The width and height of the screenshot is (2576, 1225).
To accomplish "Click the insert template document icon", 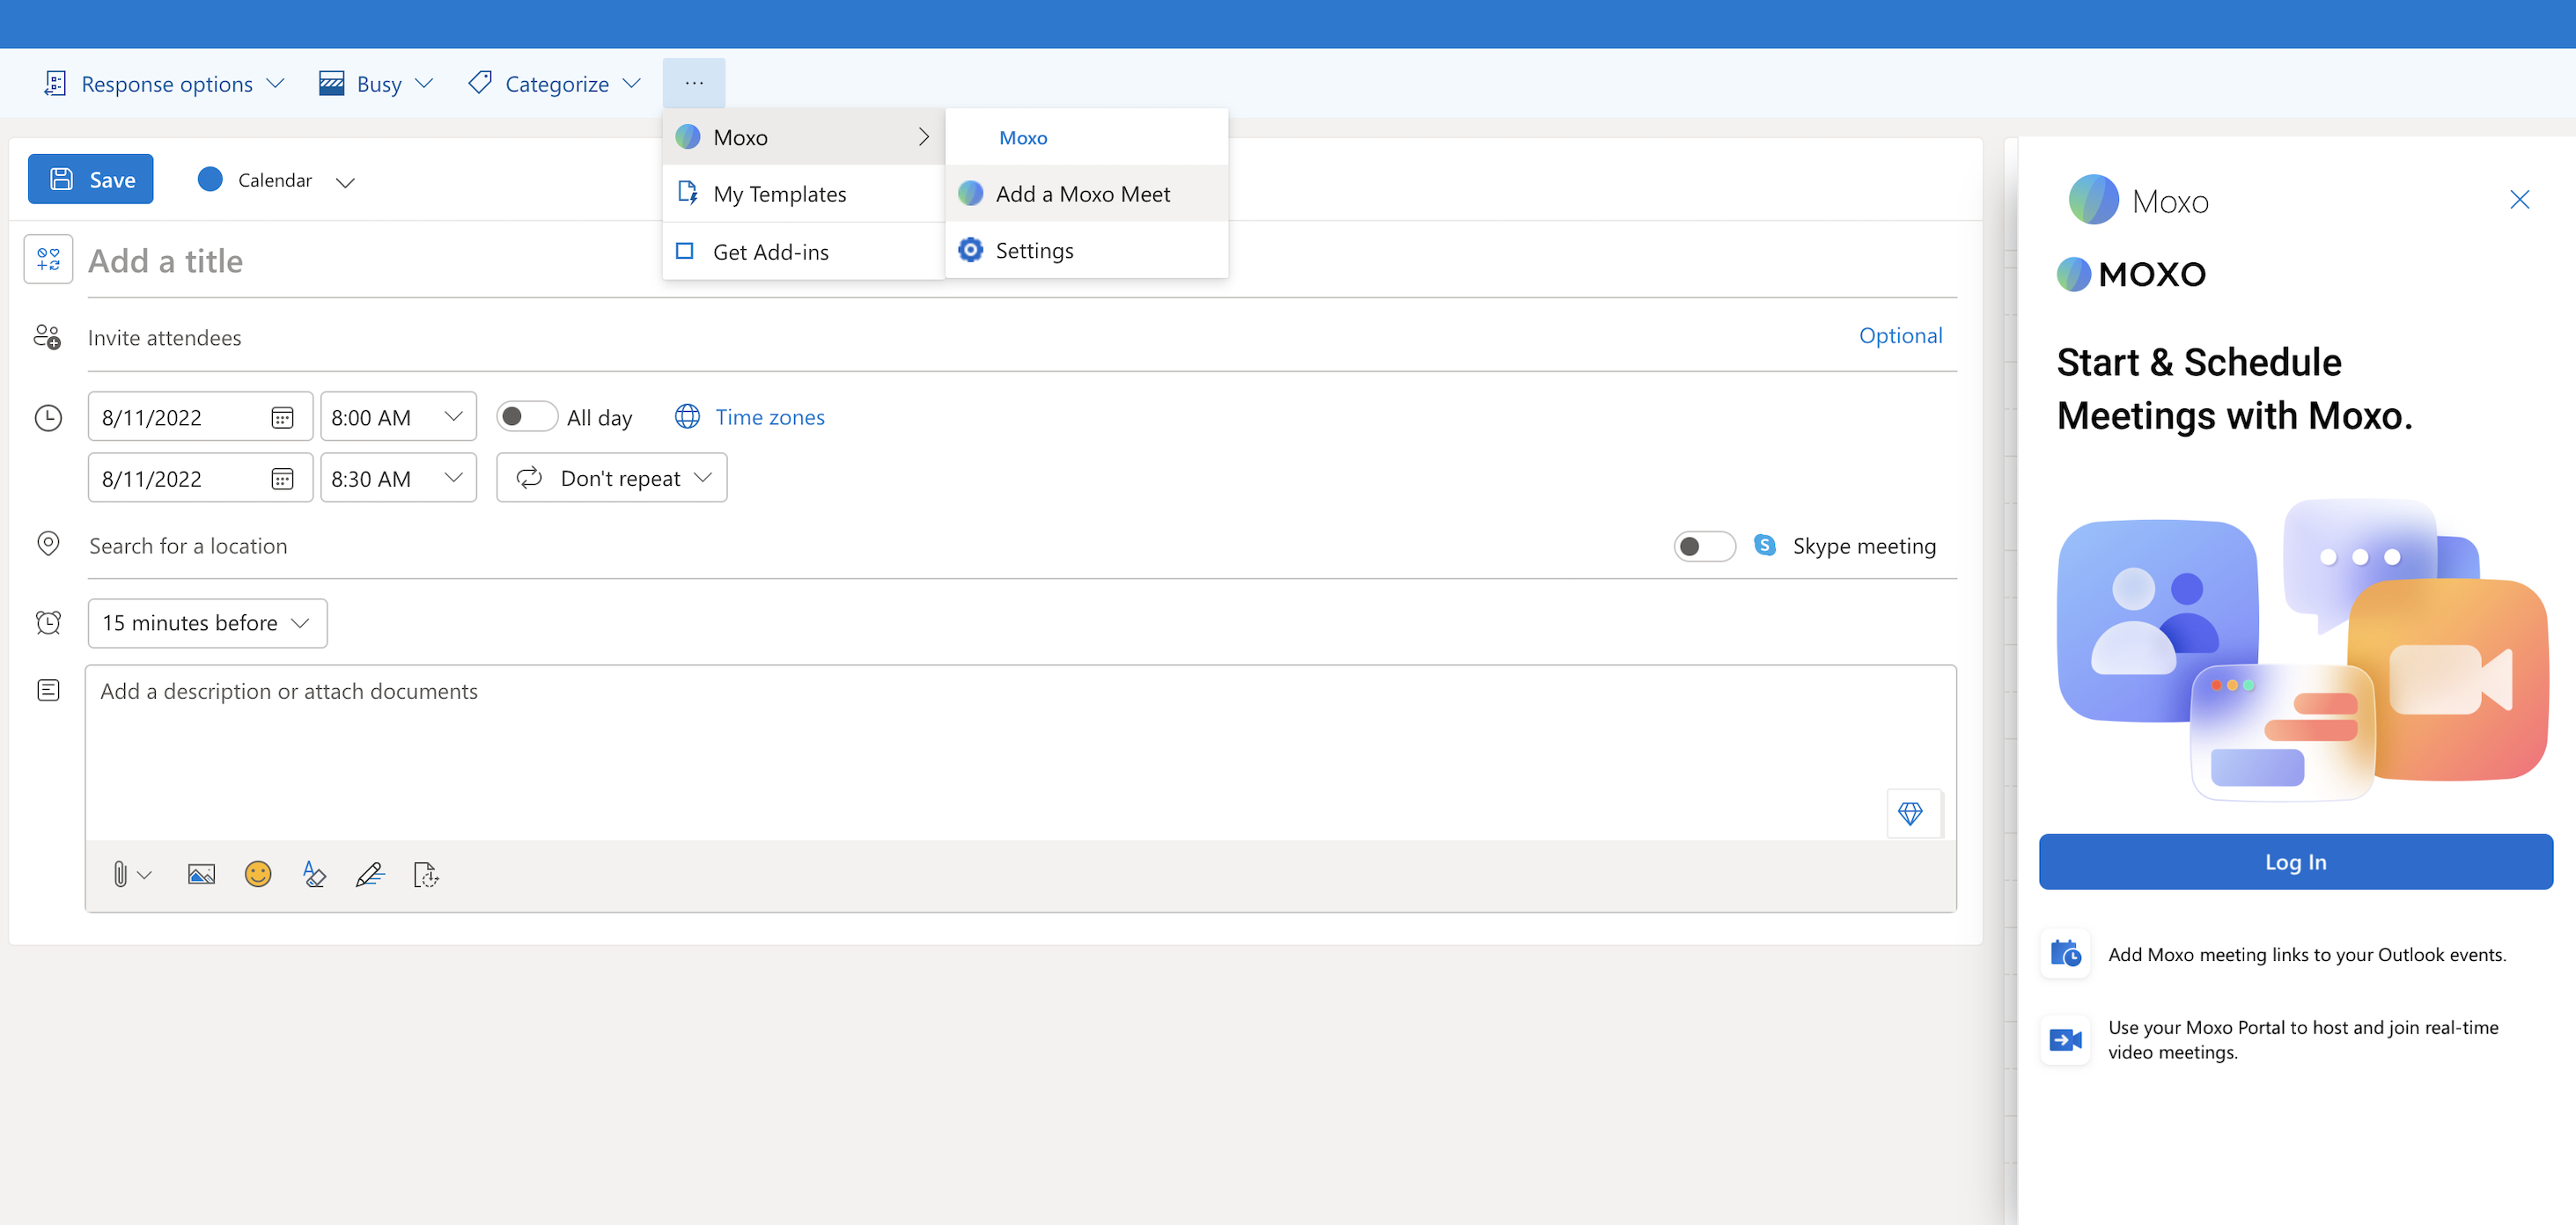I will [426, 875].
